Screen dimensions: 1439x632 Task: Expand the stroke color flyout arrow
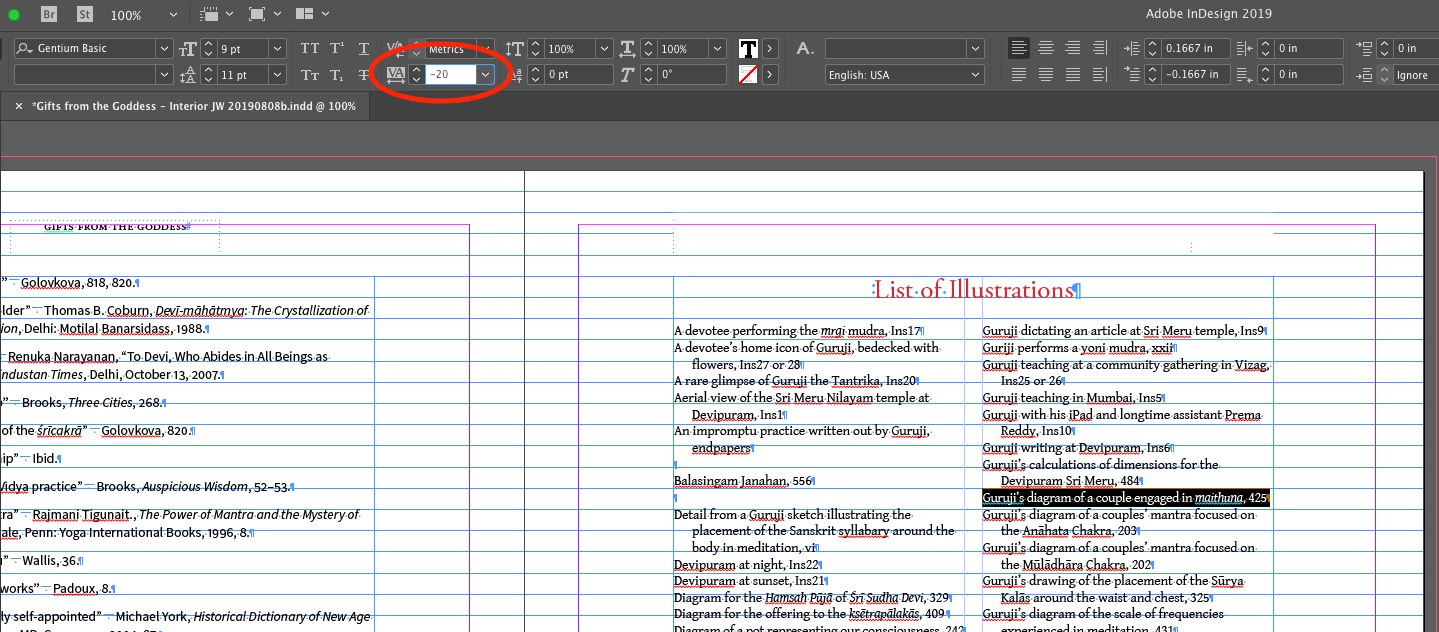click(770, 74)
